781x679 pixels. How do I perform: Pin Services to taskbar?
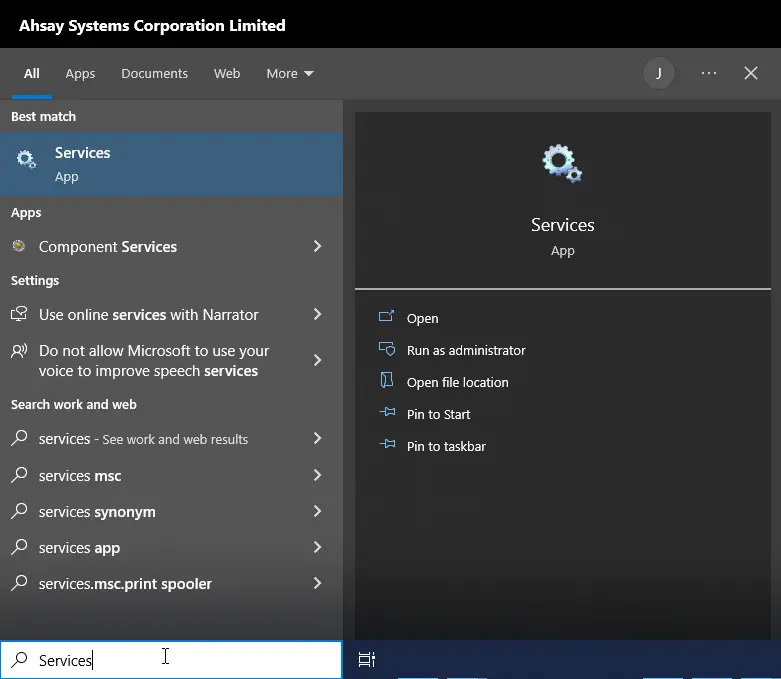pos(446,446)
